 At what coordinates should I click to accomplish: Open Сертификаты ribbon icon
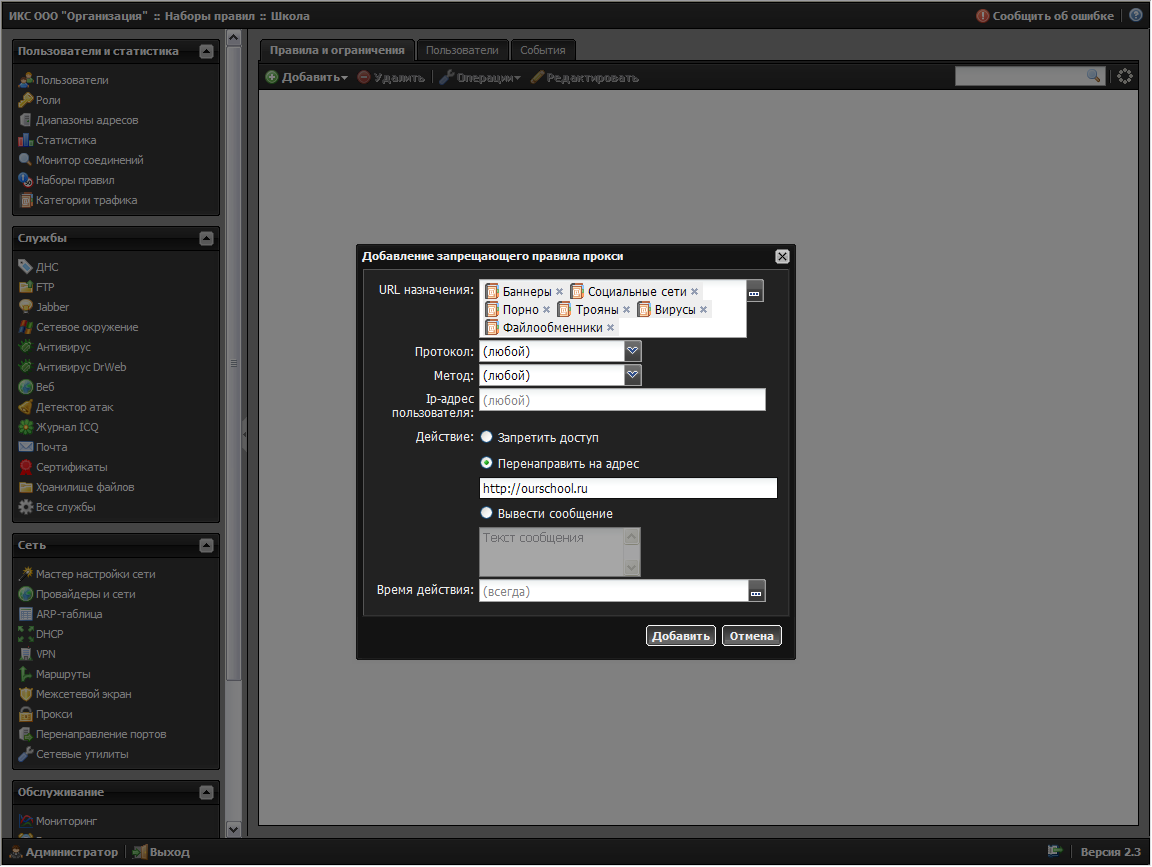[26, 467]
